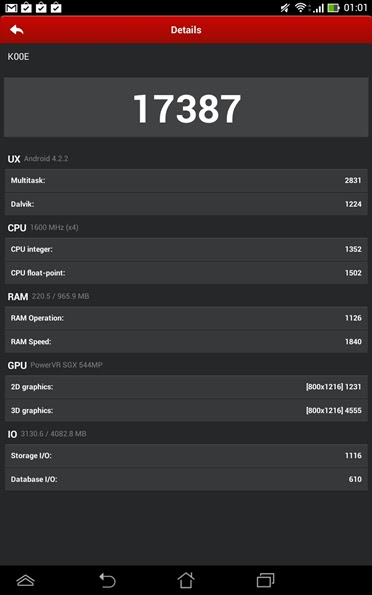Choose the RAM Speed row

tap(186, 342)
